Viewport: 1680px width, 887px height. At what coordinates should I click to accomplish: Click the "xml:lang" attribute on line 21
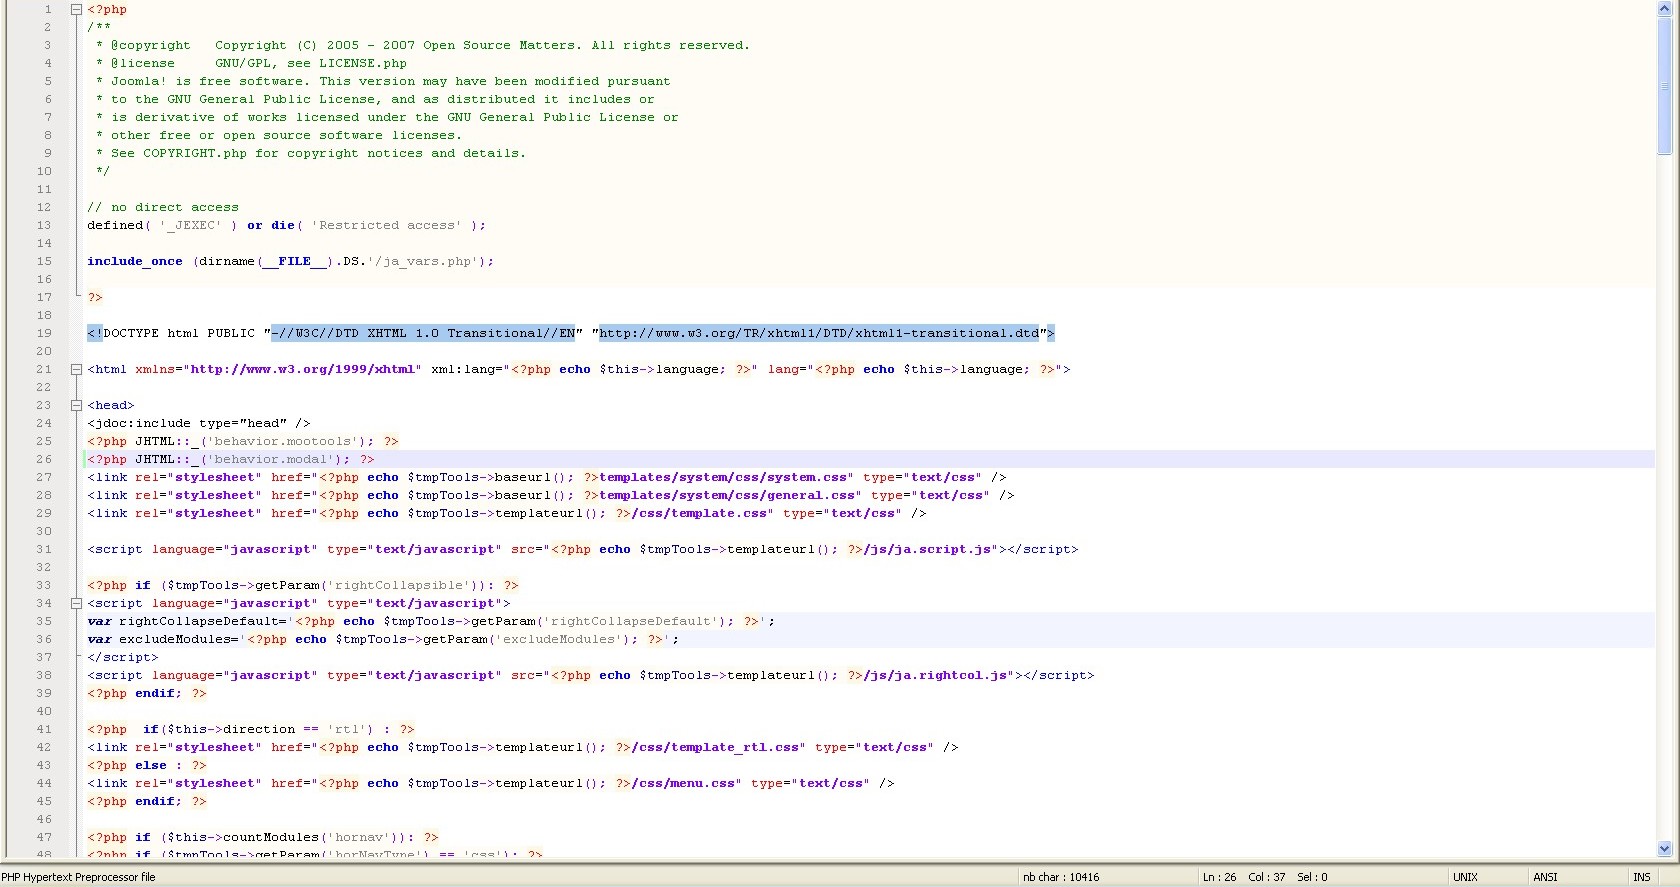463,369
